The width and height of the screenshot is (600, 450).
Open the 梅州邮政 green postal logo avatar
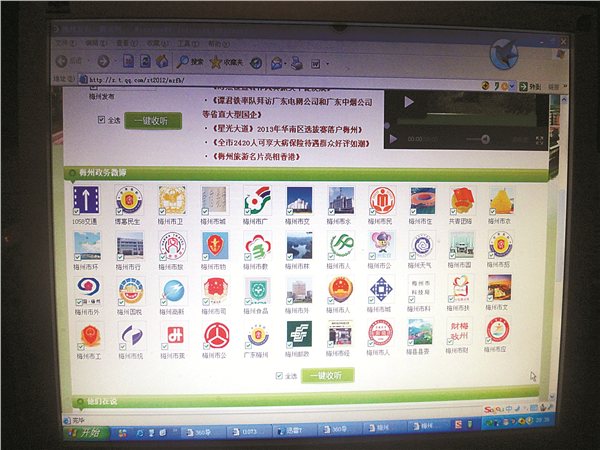click(299, 334)
